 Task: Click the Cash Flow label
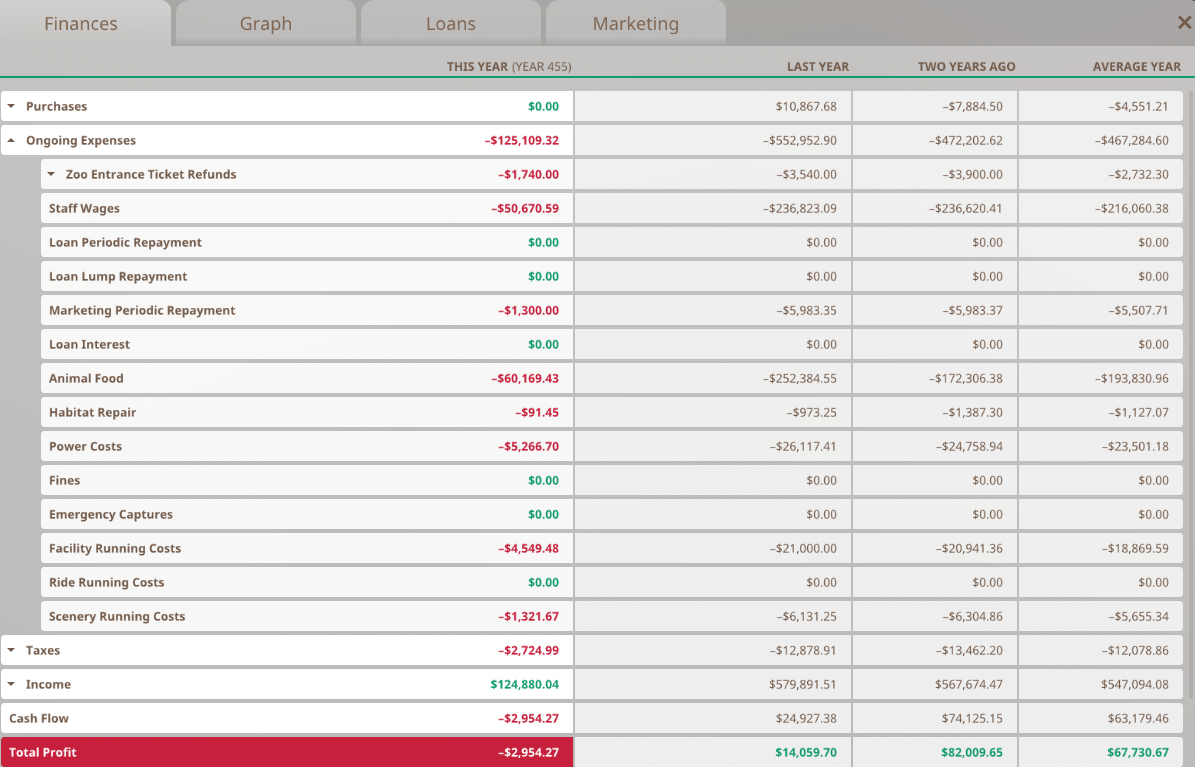click(x=39, y=718)
